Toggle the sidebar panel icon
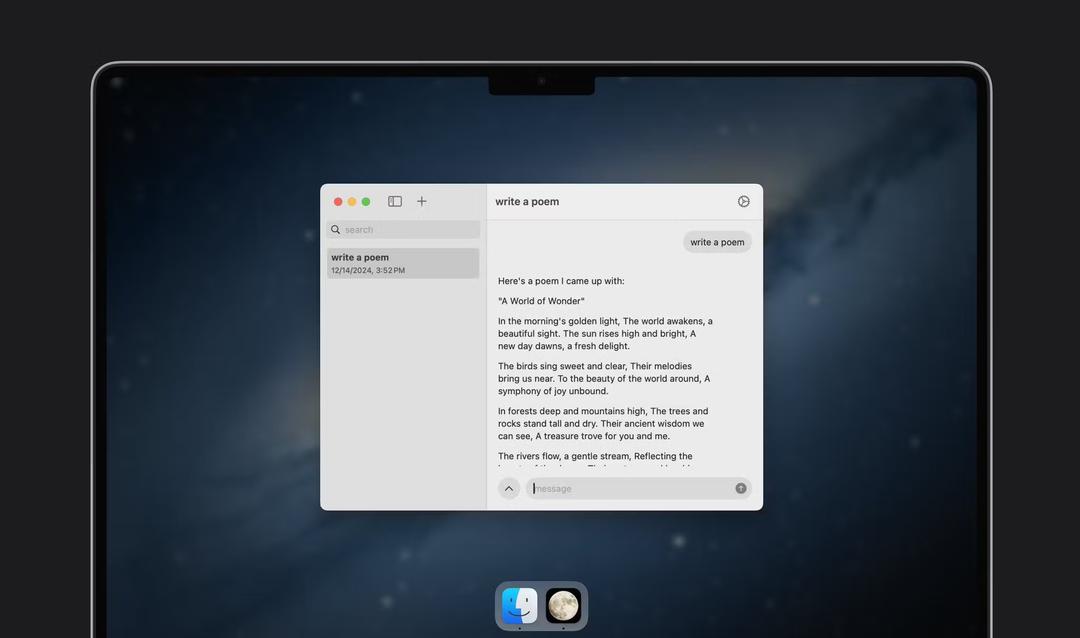Screen dimensions: 1080x638 coord(395,201)
